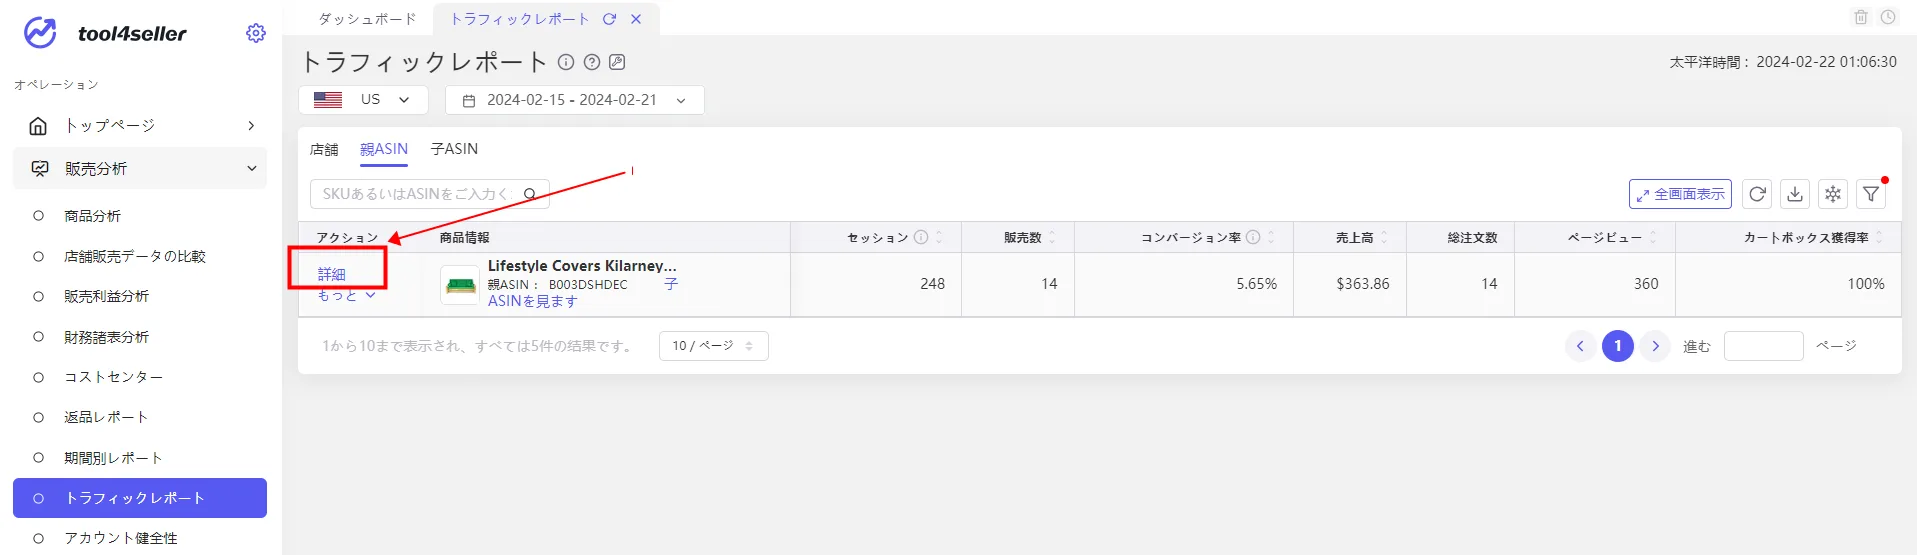Viewport: 1917px width, 555px height.
Task: Open コストセンター in sidebar
Action: [113, 377]
